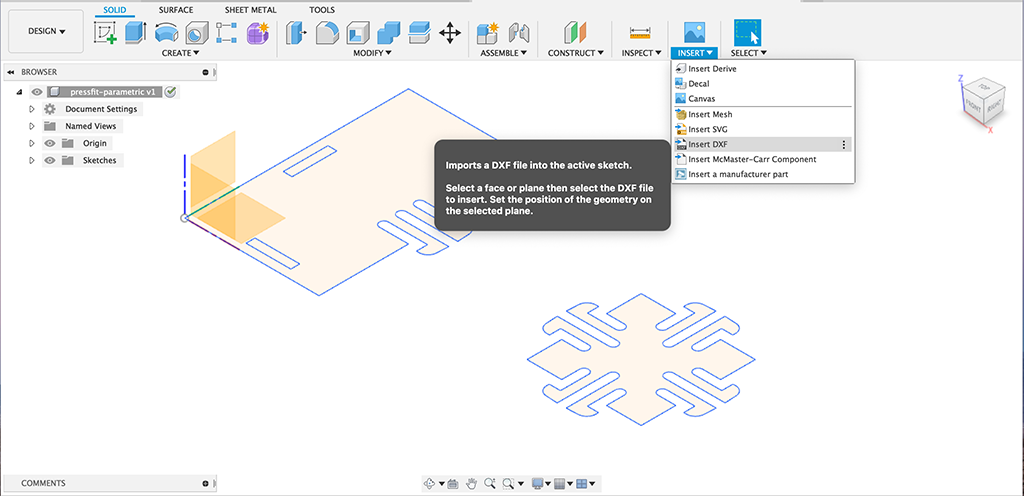Click the Viewports layout icon
The width and height of the screenshot is (1024, 496).
click(x=581, y=484)
